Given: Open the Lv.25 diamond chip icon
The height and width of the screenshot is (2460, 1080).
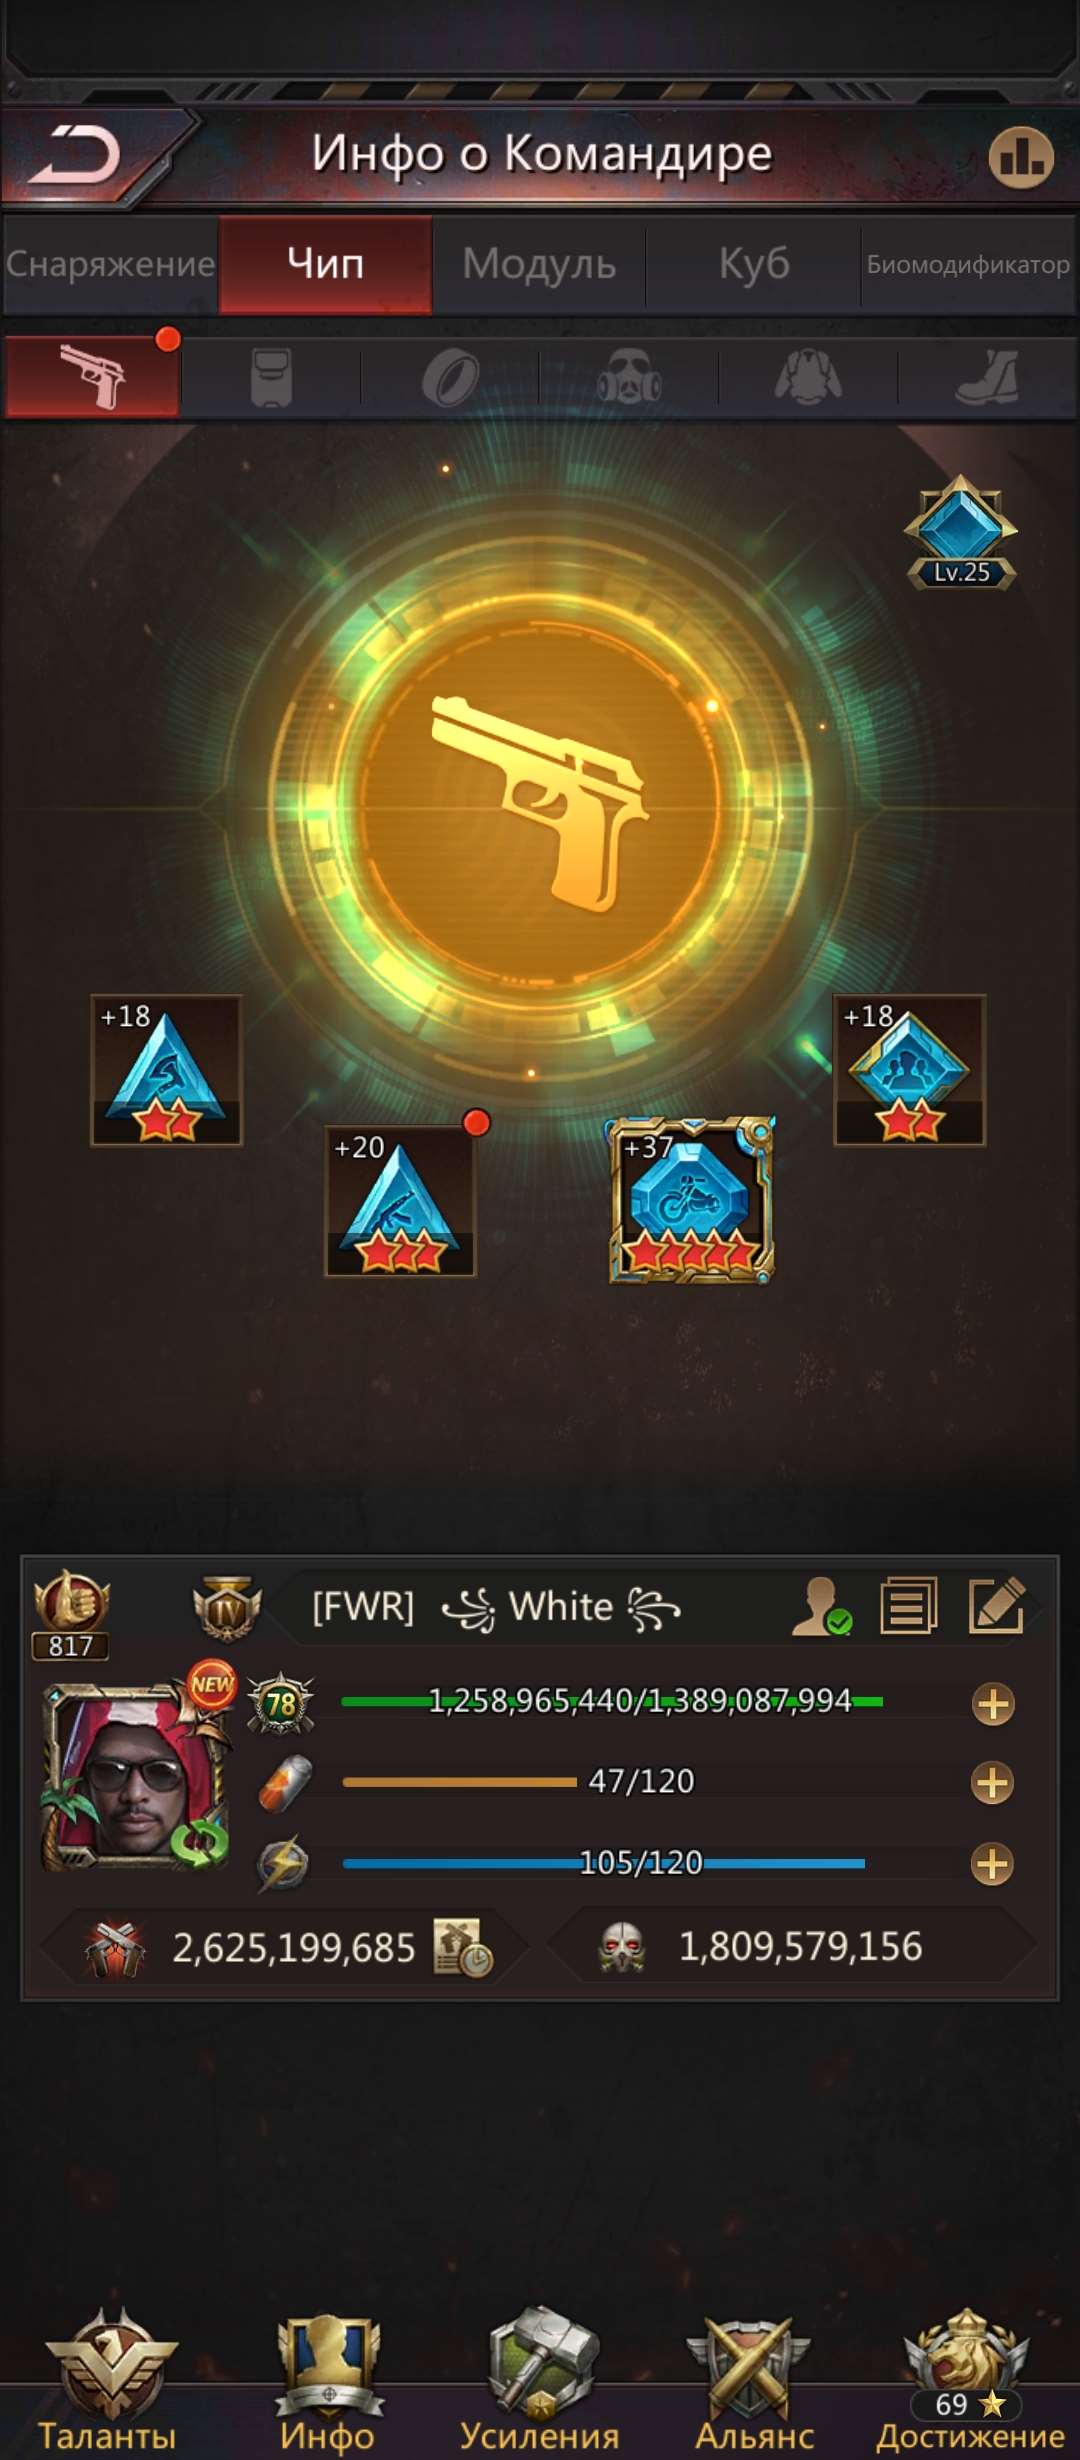Looking at the screenshot, I should pyautogui.click(x=961, y=532).
